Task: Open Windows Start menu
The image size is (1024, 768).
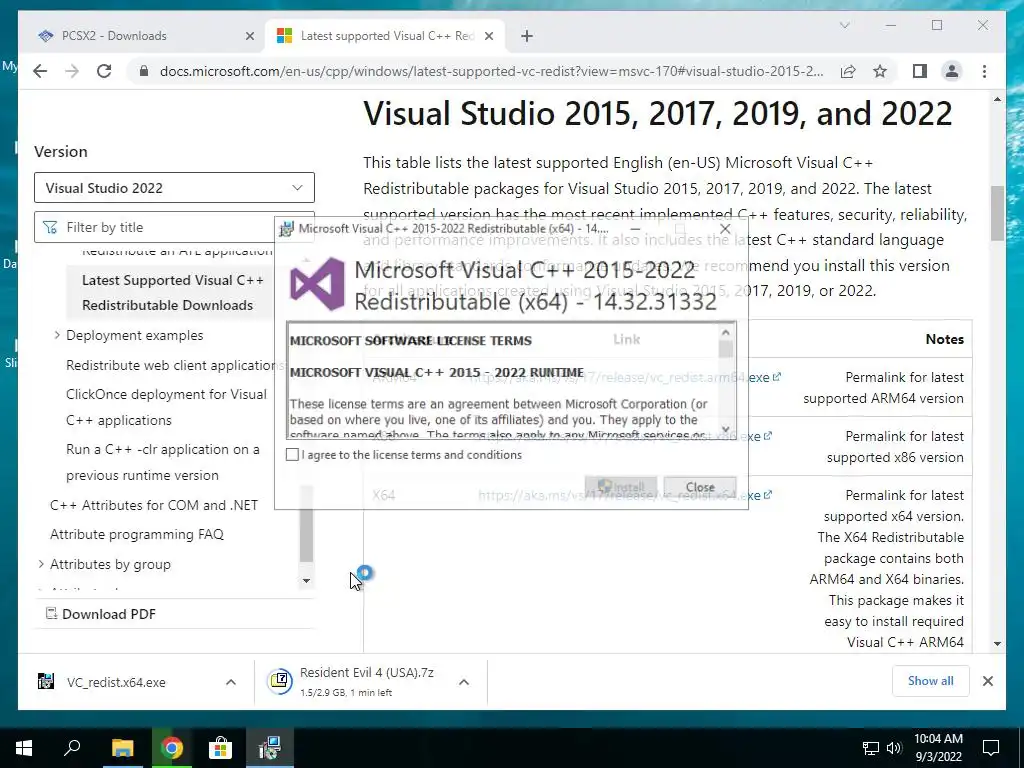Action: pos(24,748)
